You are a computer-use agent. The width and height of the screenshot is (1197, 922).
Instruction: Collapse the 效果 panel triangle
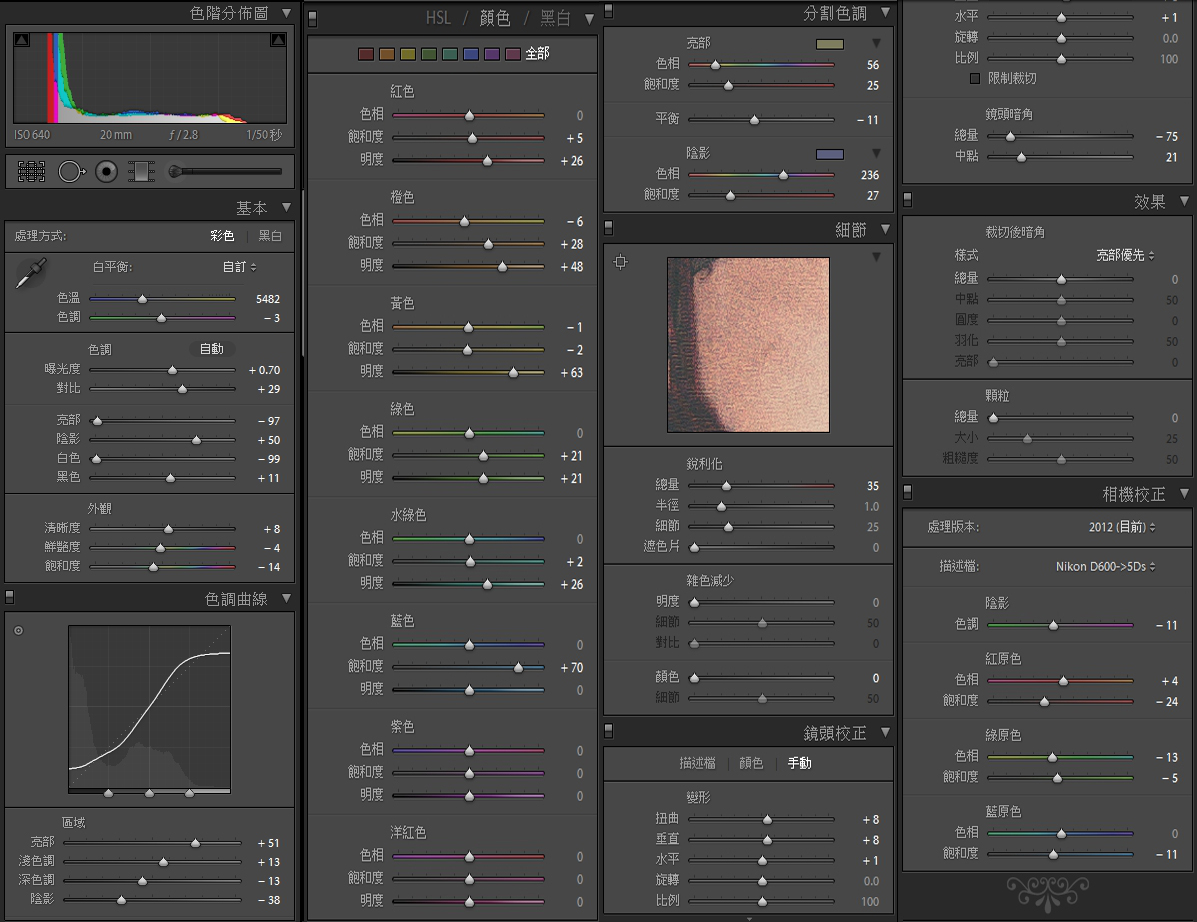(1185, 201)
